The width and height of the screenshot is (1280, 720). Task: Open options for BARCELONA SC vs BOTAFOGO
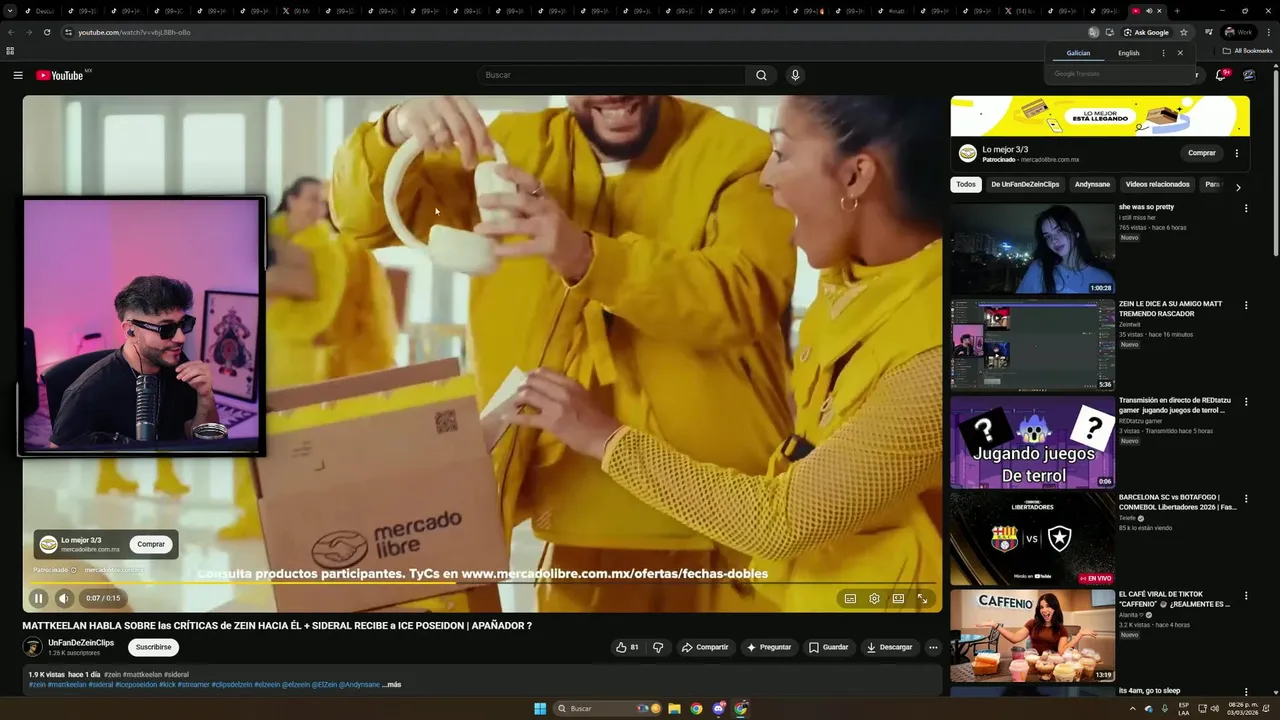1246,498
